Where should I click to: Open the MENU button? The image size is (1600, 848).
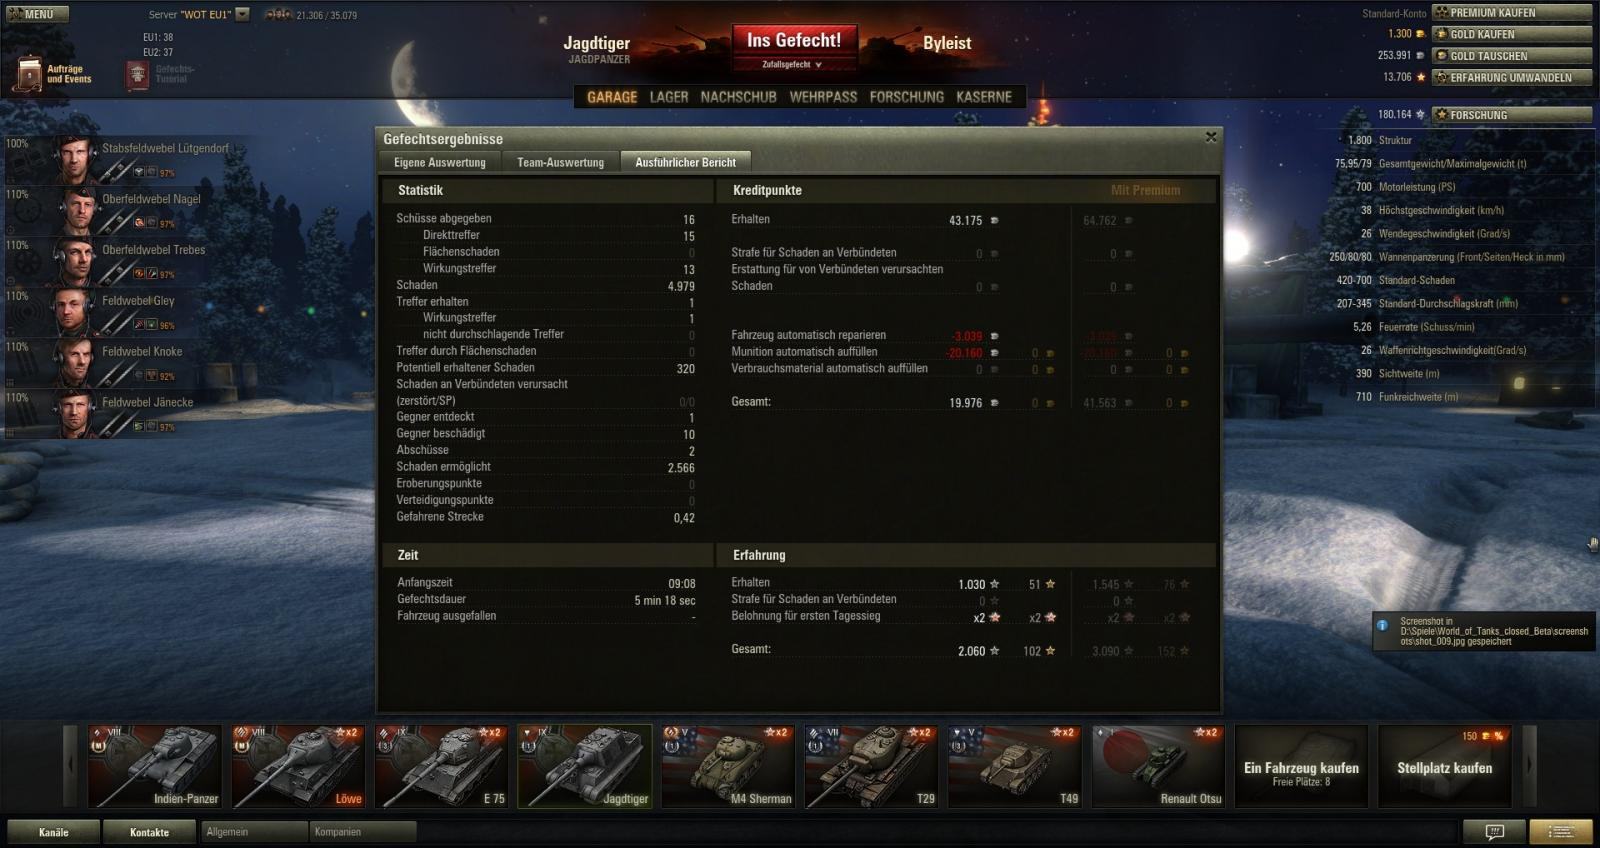tap(37, 14)
